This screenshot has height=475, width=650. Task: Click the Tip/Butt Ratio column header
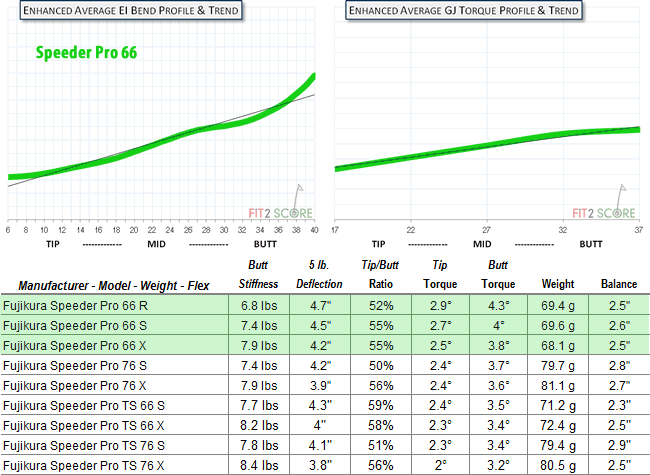click(381, 274)
